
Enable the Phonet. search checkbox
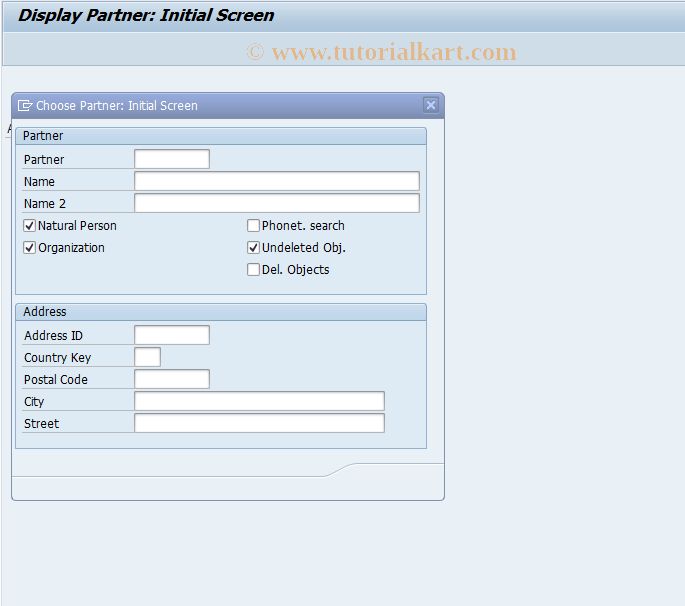point(253,225)
